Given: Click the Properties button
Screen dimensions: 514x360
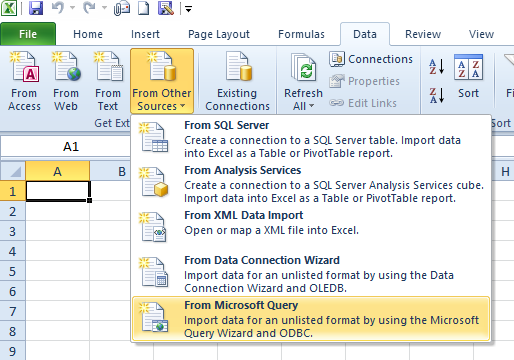Looking at the screenshot, I should tap(364, 81).
